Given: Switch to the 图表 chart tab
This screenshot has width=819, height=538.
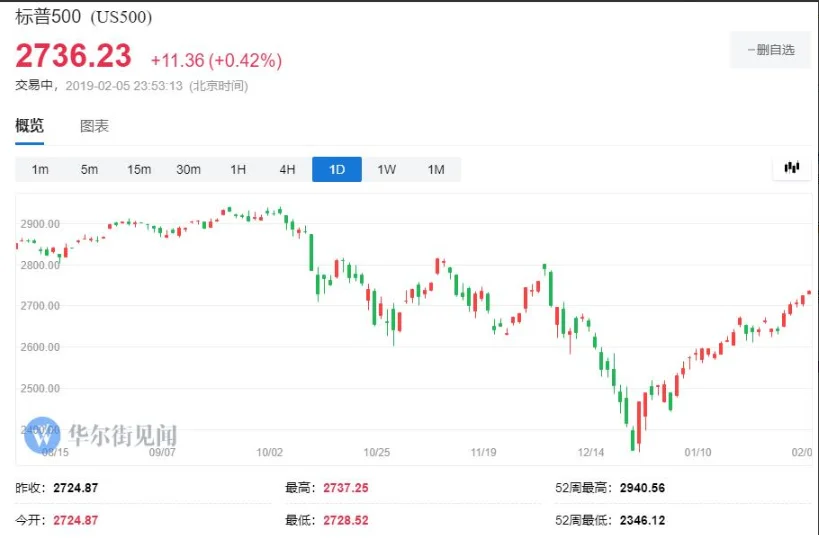Looking at the screenshot, I should (x=94, y=126).
